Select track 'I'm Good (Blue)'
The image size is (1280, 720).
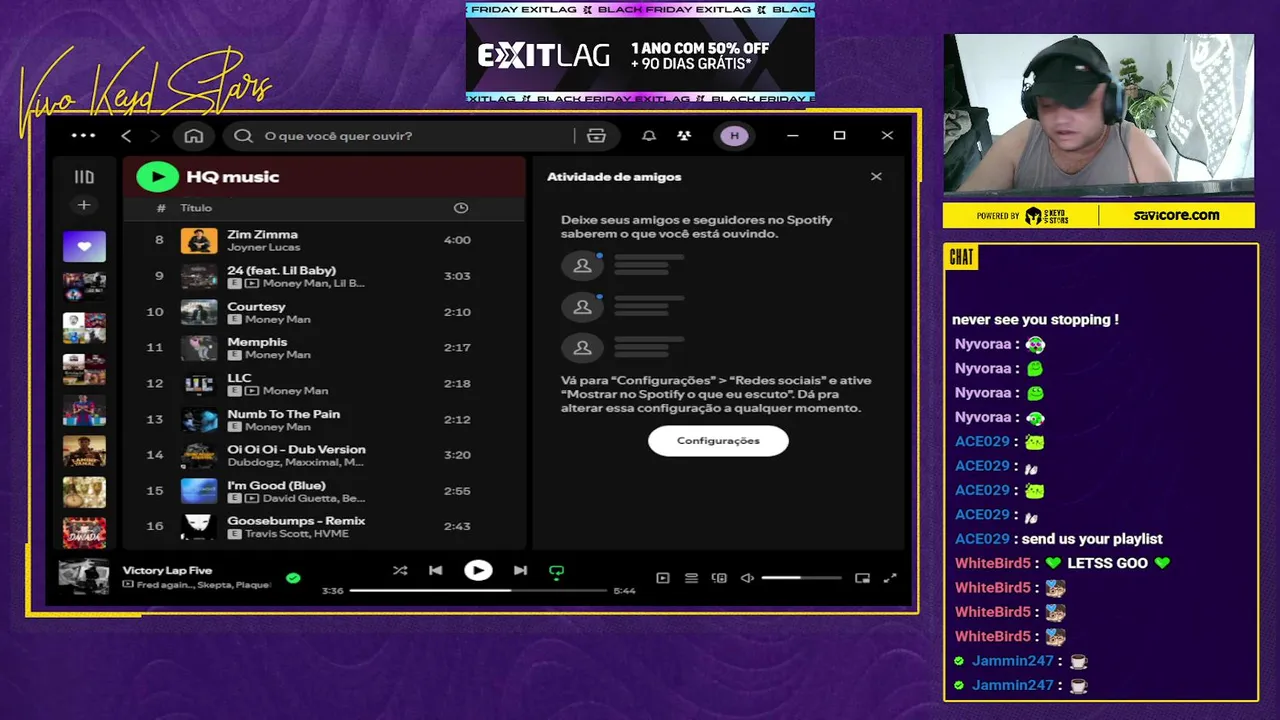point(325,491)
